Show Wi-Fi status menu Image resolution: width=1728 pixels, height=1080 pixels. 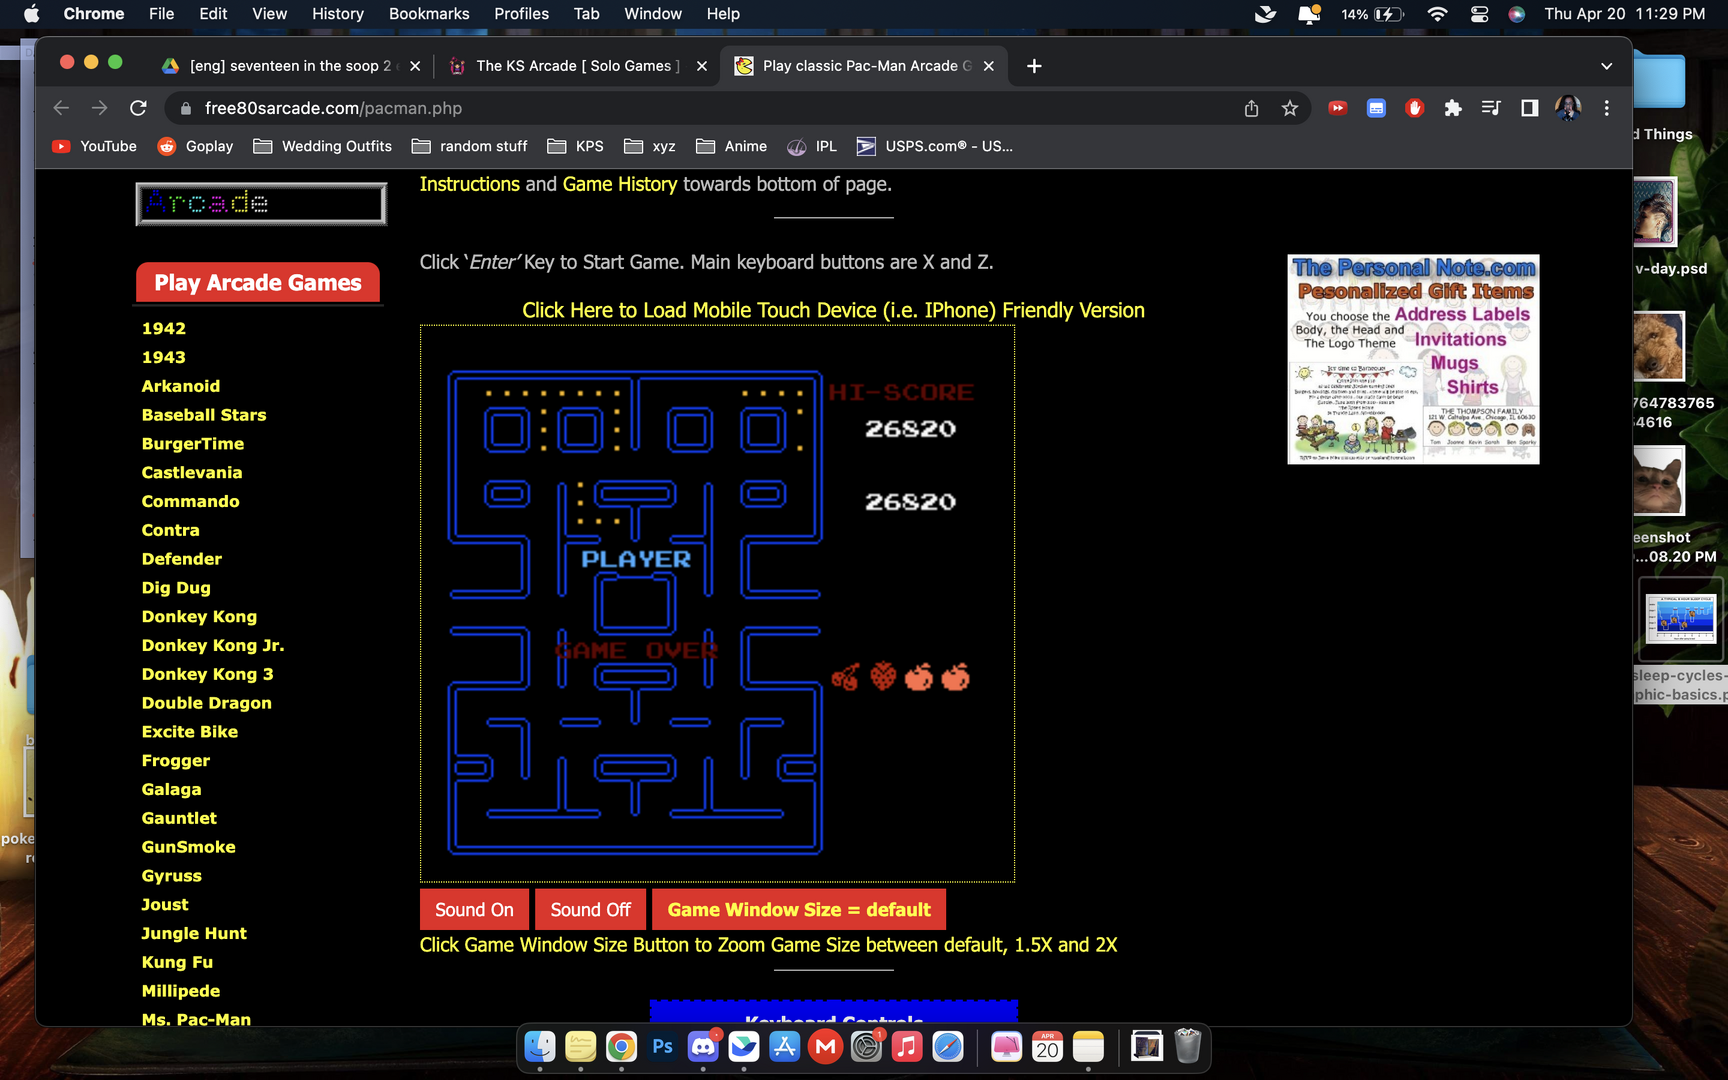(1437, 14)
